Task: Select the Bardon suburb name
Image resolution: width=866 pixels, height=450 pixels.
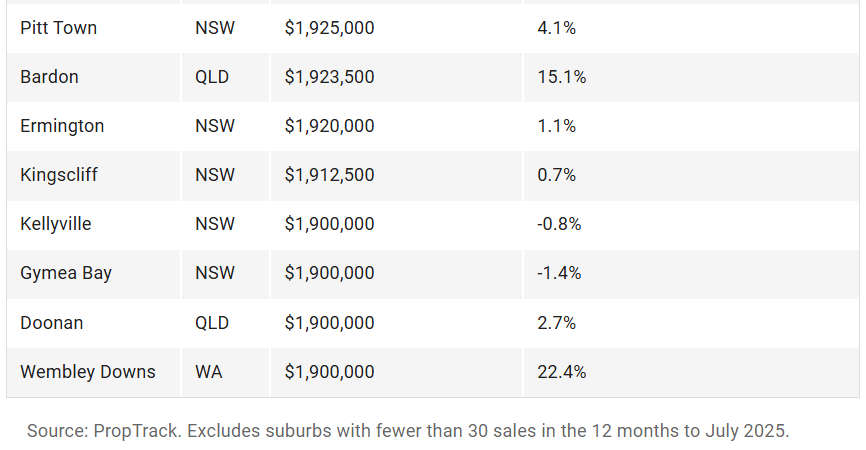Action: click(x=49, y=77)
